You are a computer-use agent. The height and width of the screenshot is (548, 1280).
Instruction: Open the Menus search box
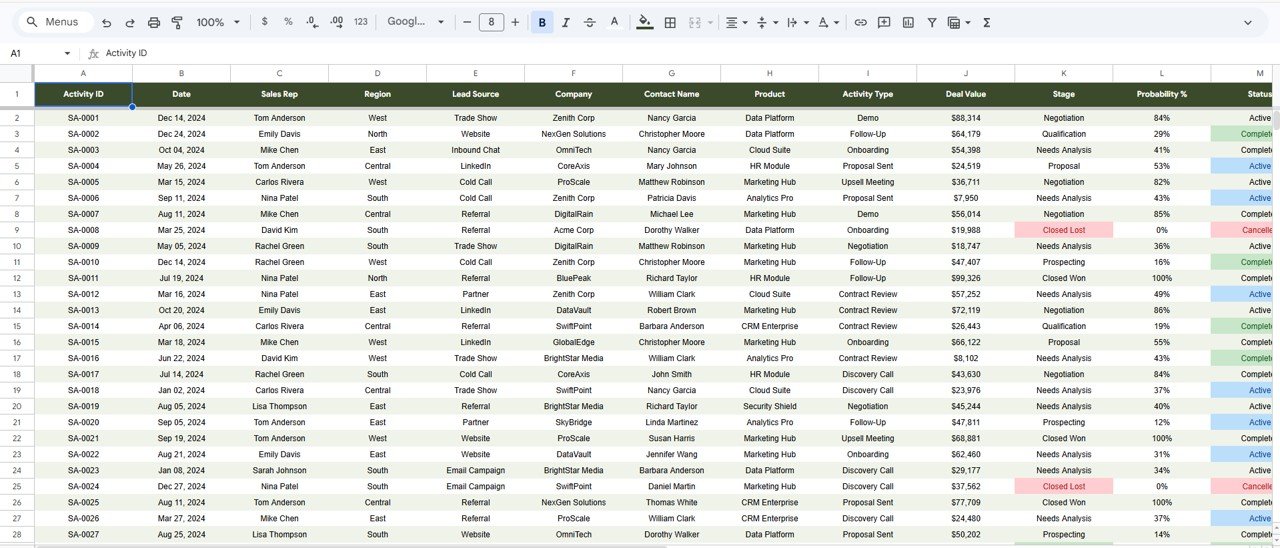tap(55, 22)
